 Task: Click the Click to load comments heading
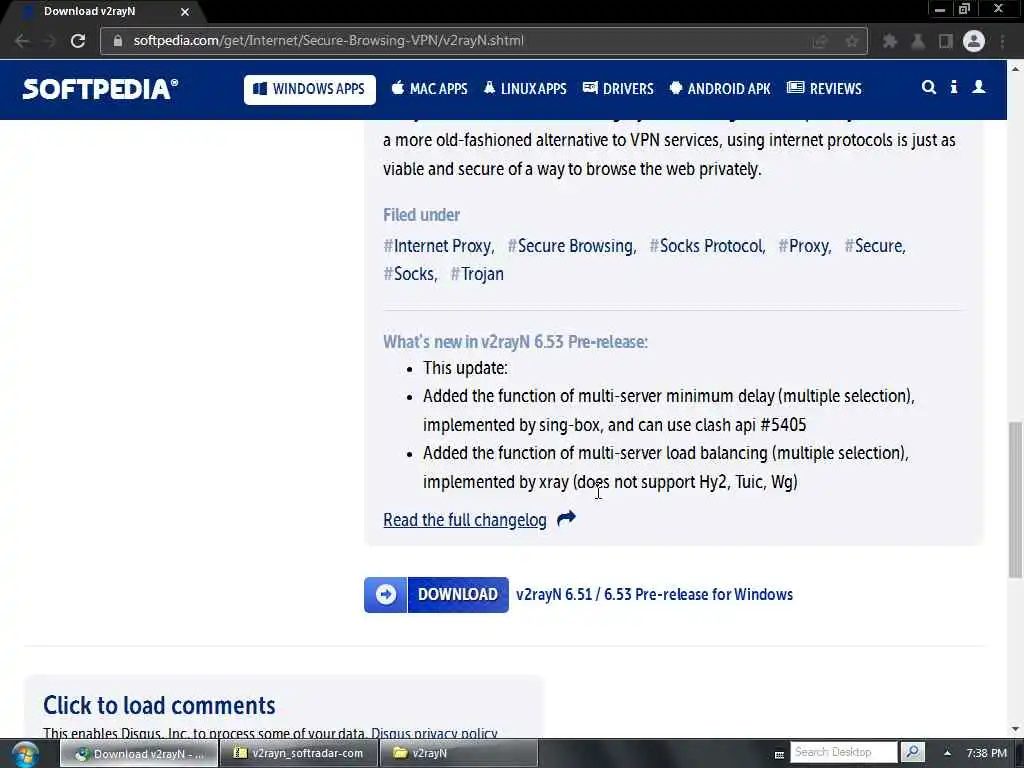[159, 706]
